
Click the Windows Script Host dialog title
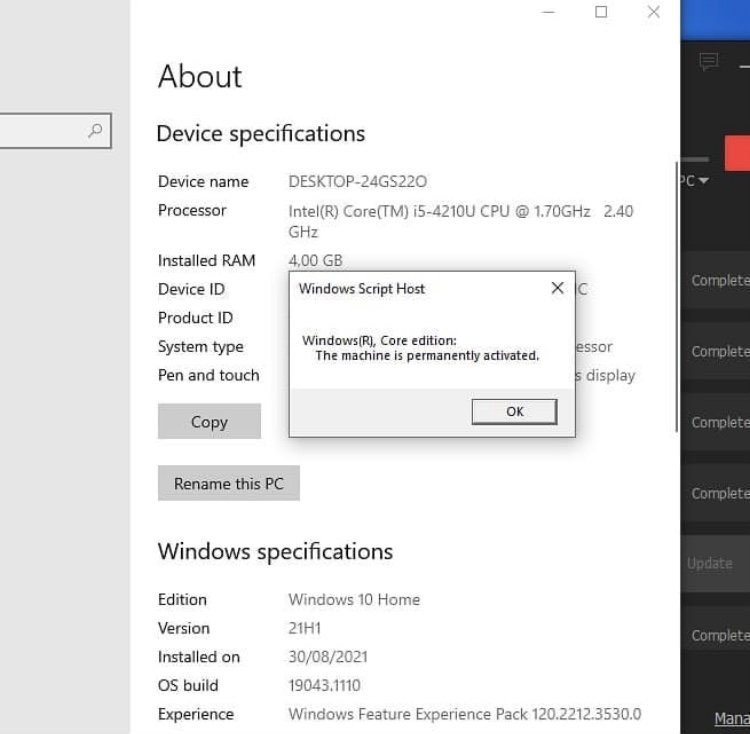tap(362, 289)
